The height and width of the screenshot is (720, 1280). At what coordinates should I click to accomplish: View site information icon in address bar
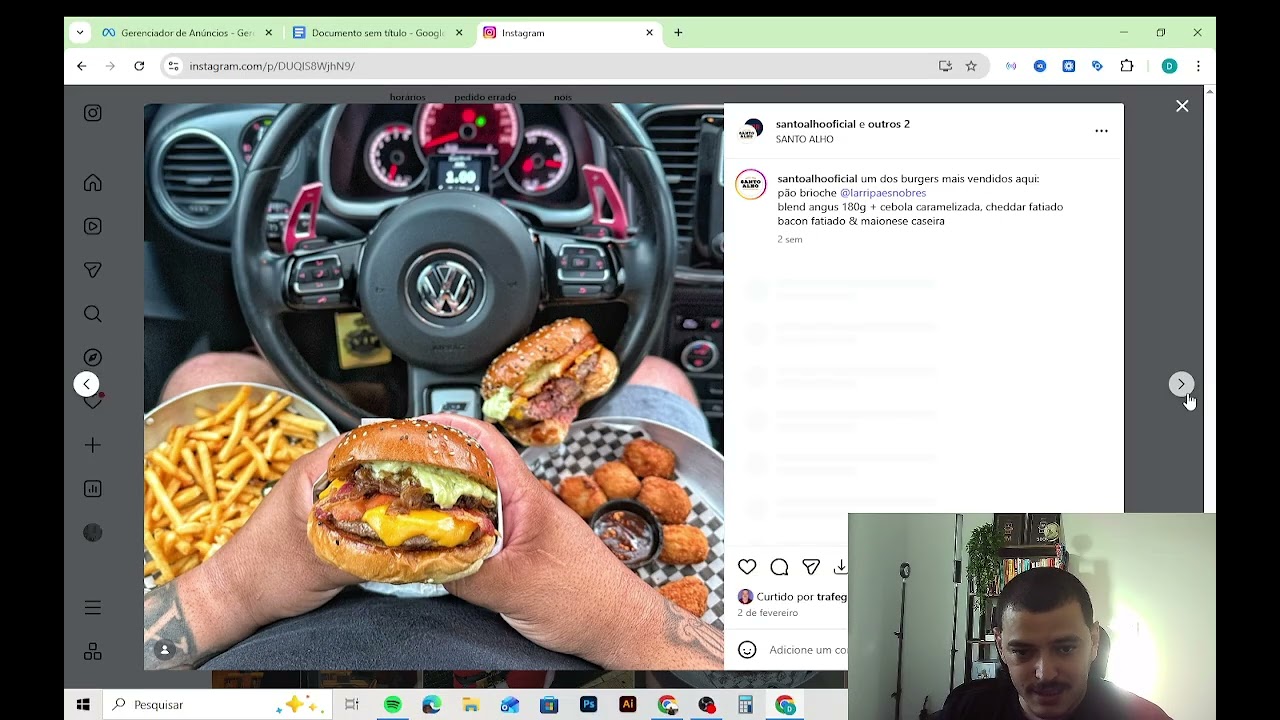coord(173,66)
